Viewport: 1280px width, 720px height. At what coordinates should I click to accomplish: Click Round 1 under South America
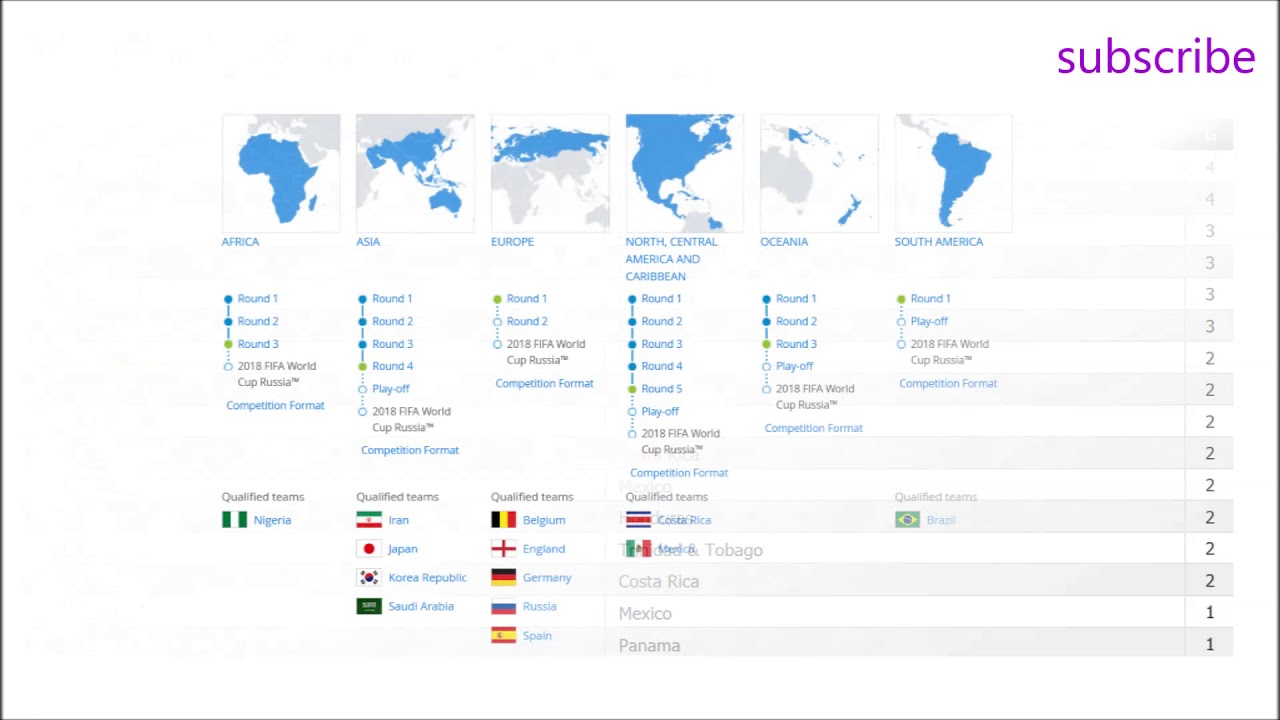pyautogui.click(x=930, y=299)
